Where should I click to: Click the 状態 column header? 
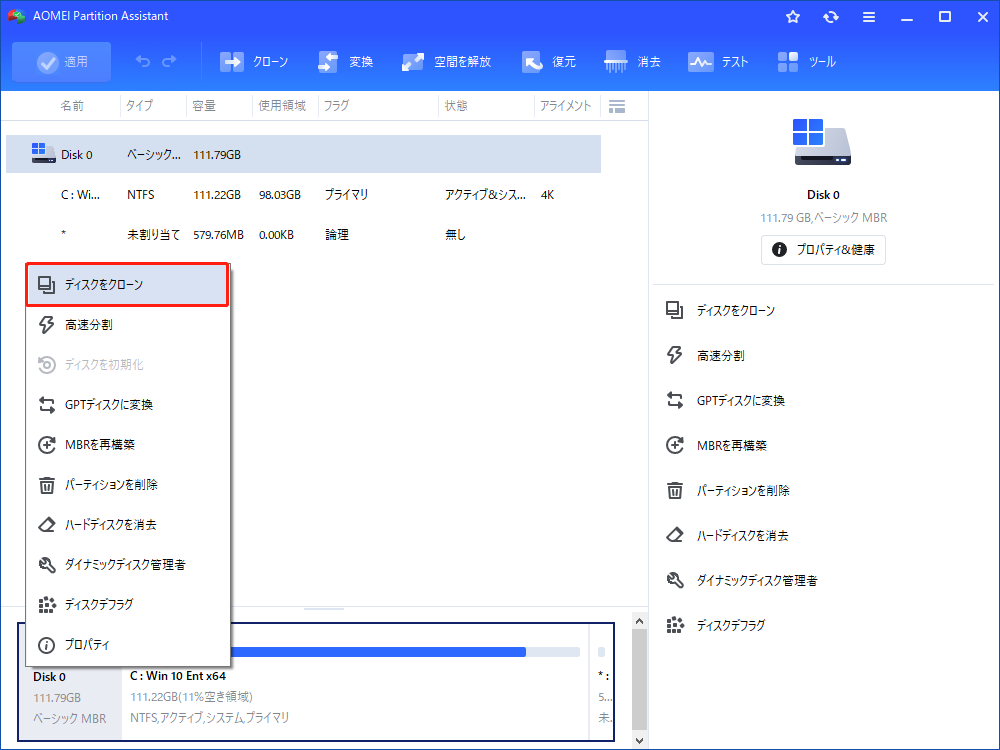[456, 106]
